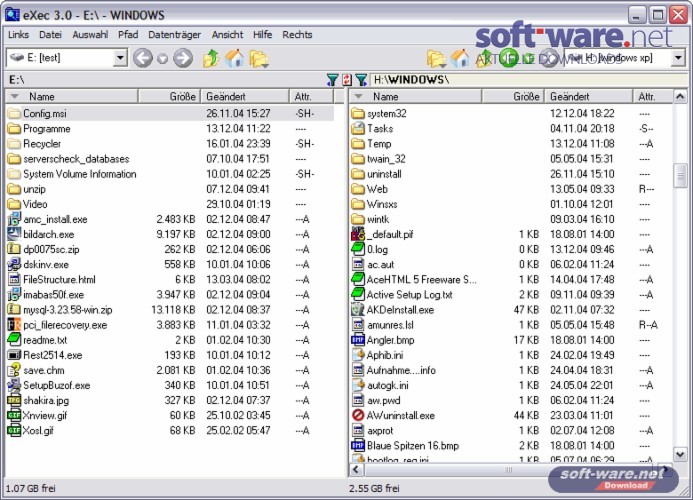
Task: Select bildarch.exe file icon
Action: (14, 234)
